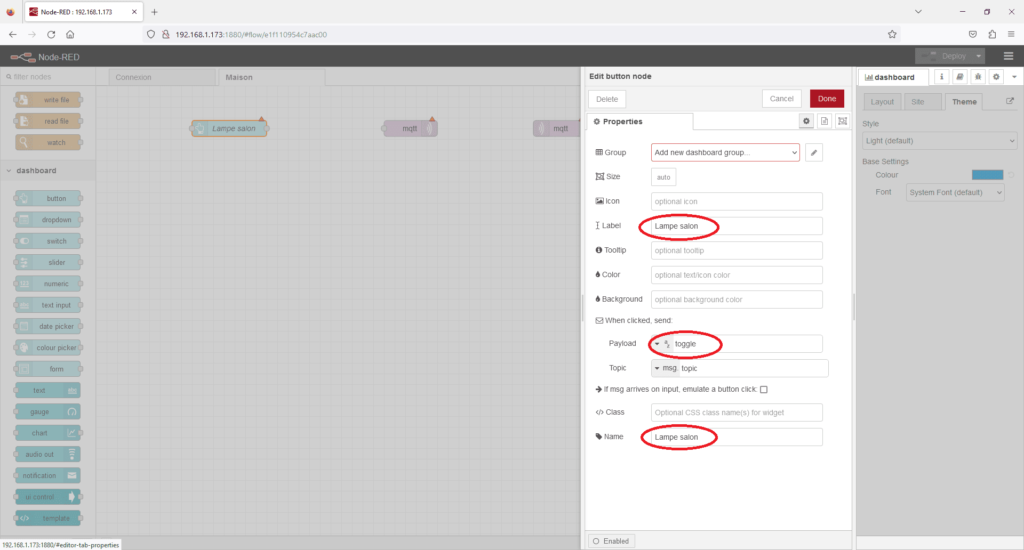
Task: Toggle the Enabled node state button
Action: coord(610,540)
